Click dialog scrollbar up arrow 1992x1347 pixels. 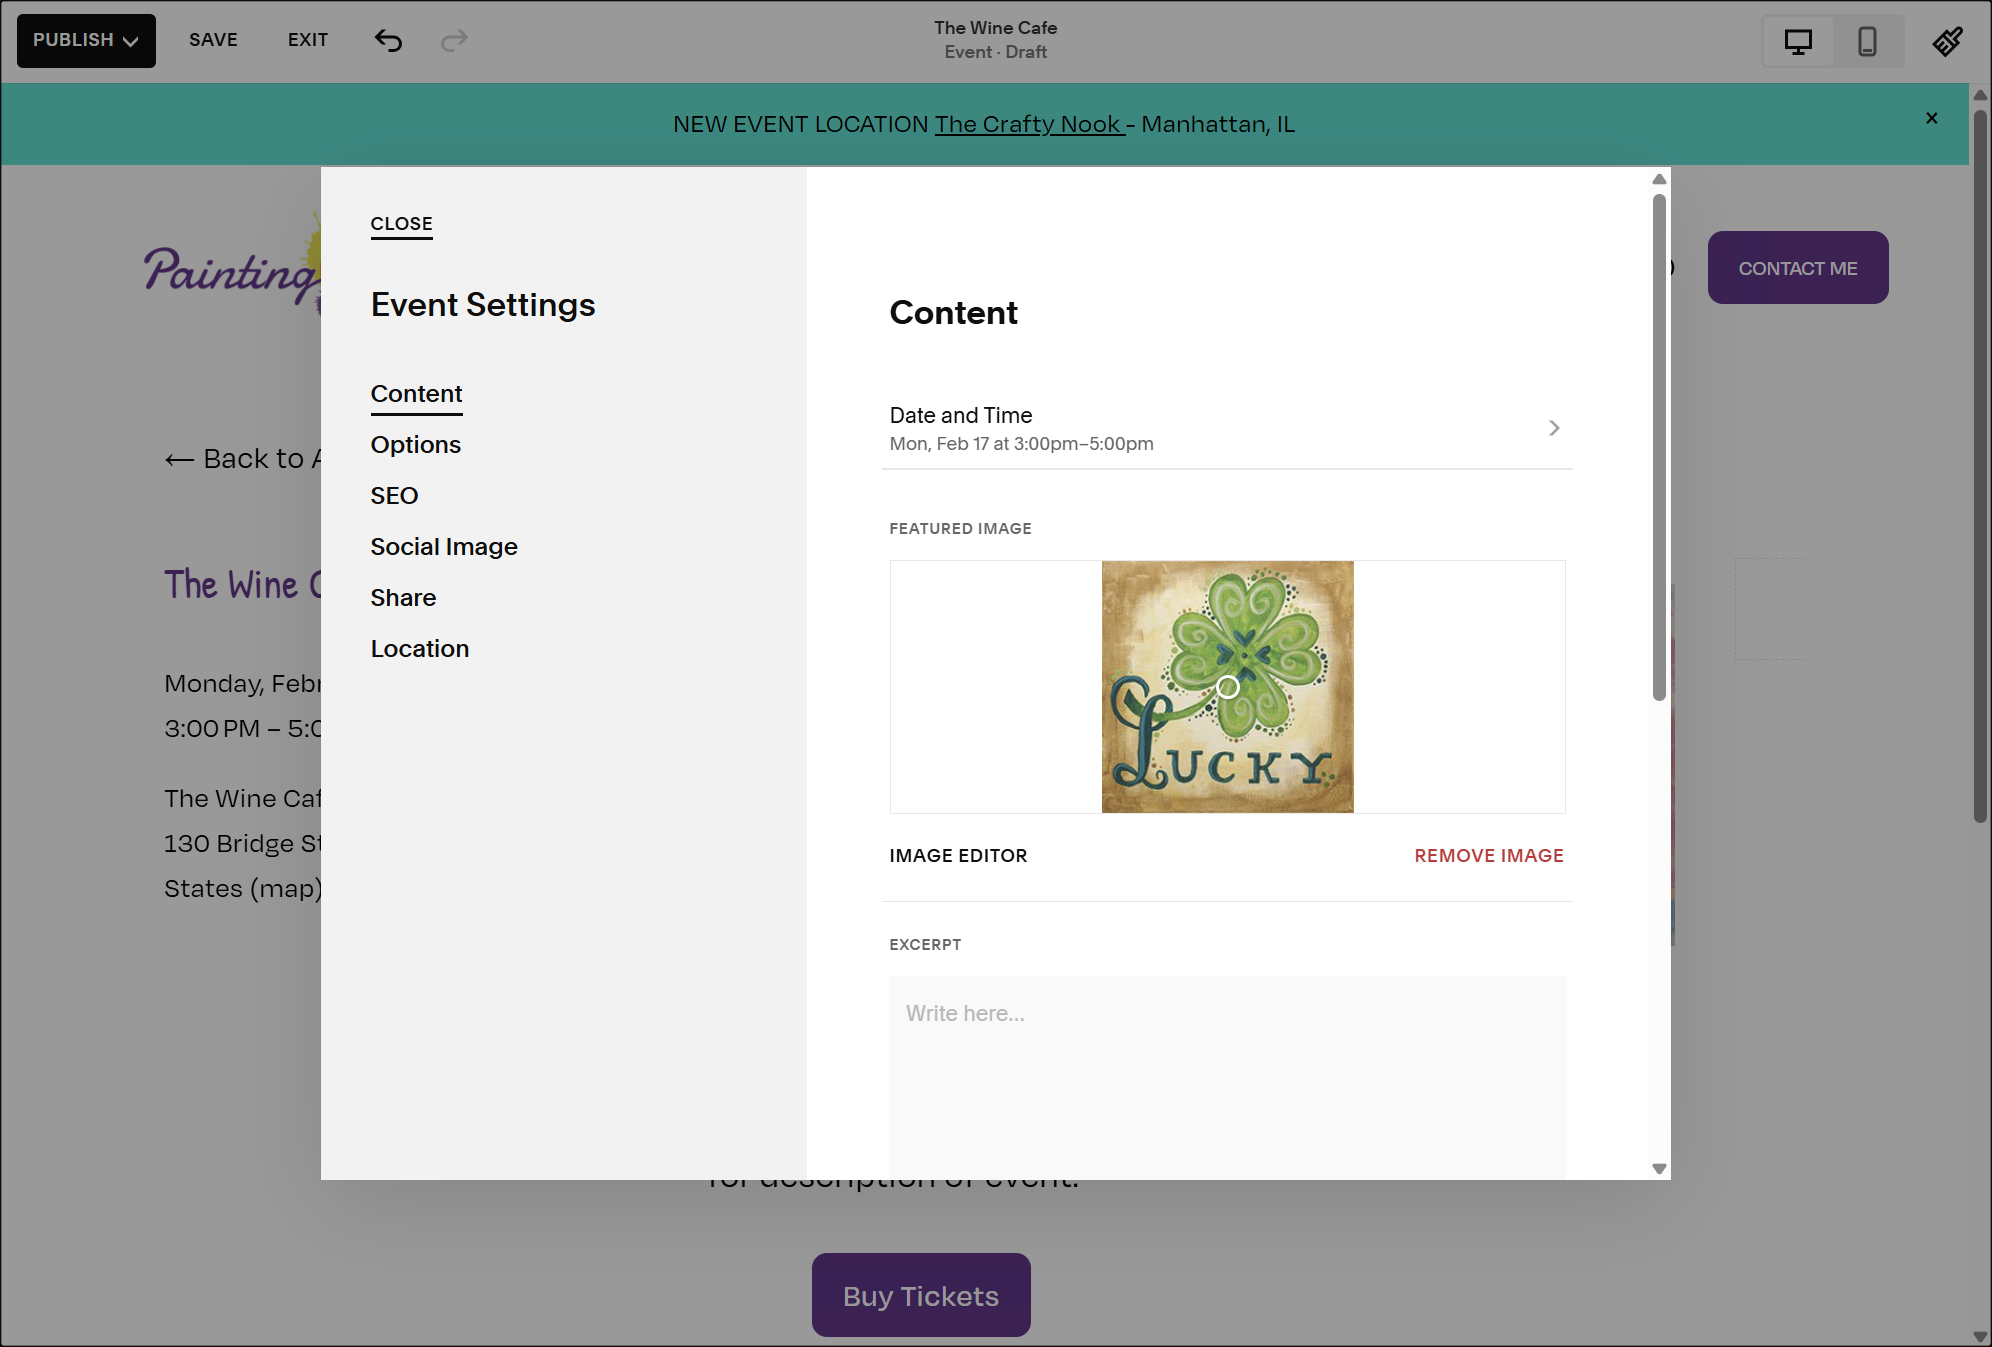(x=1659, y=179)
